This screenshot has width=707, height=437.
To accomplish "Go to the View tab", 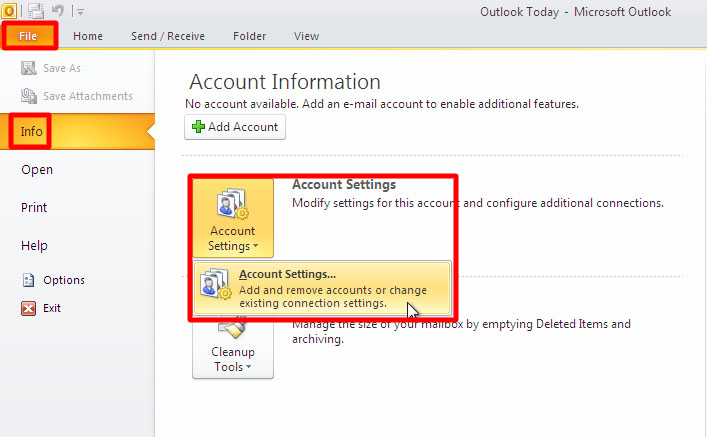I will pos(307,36).
